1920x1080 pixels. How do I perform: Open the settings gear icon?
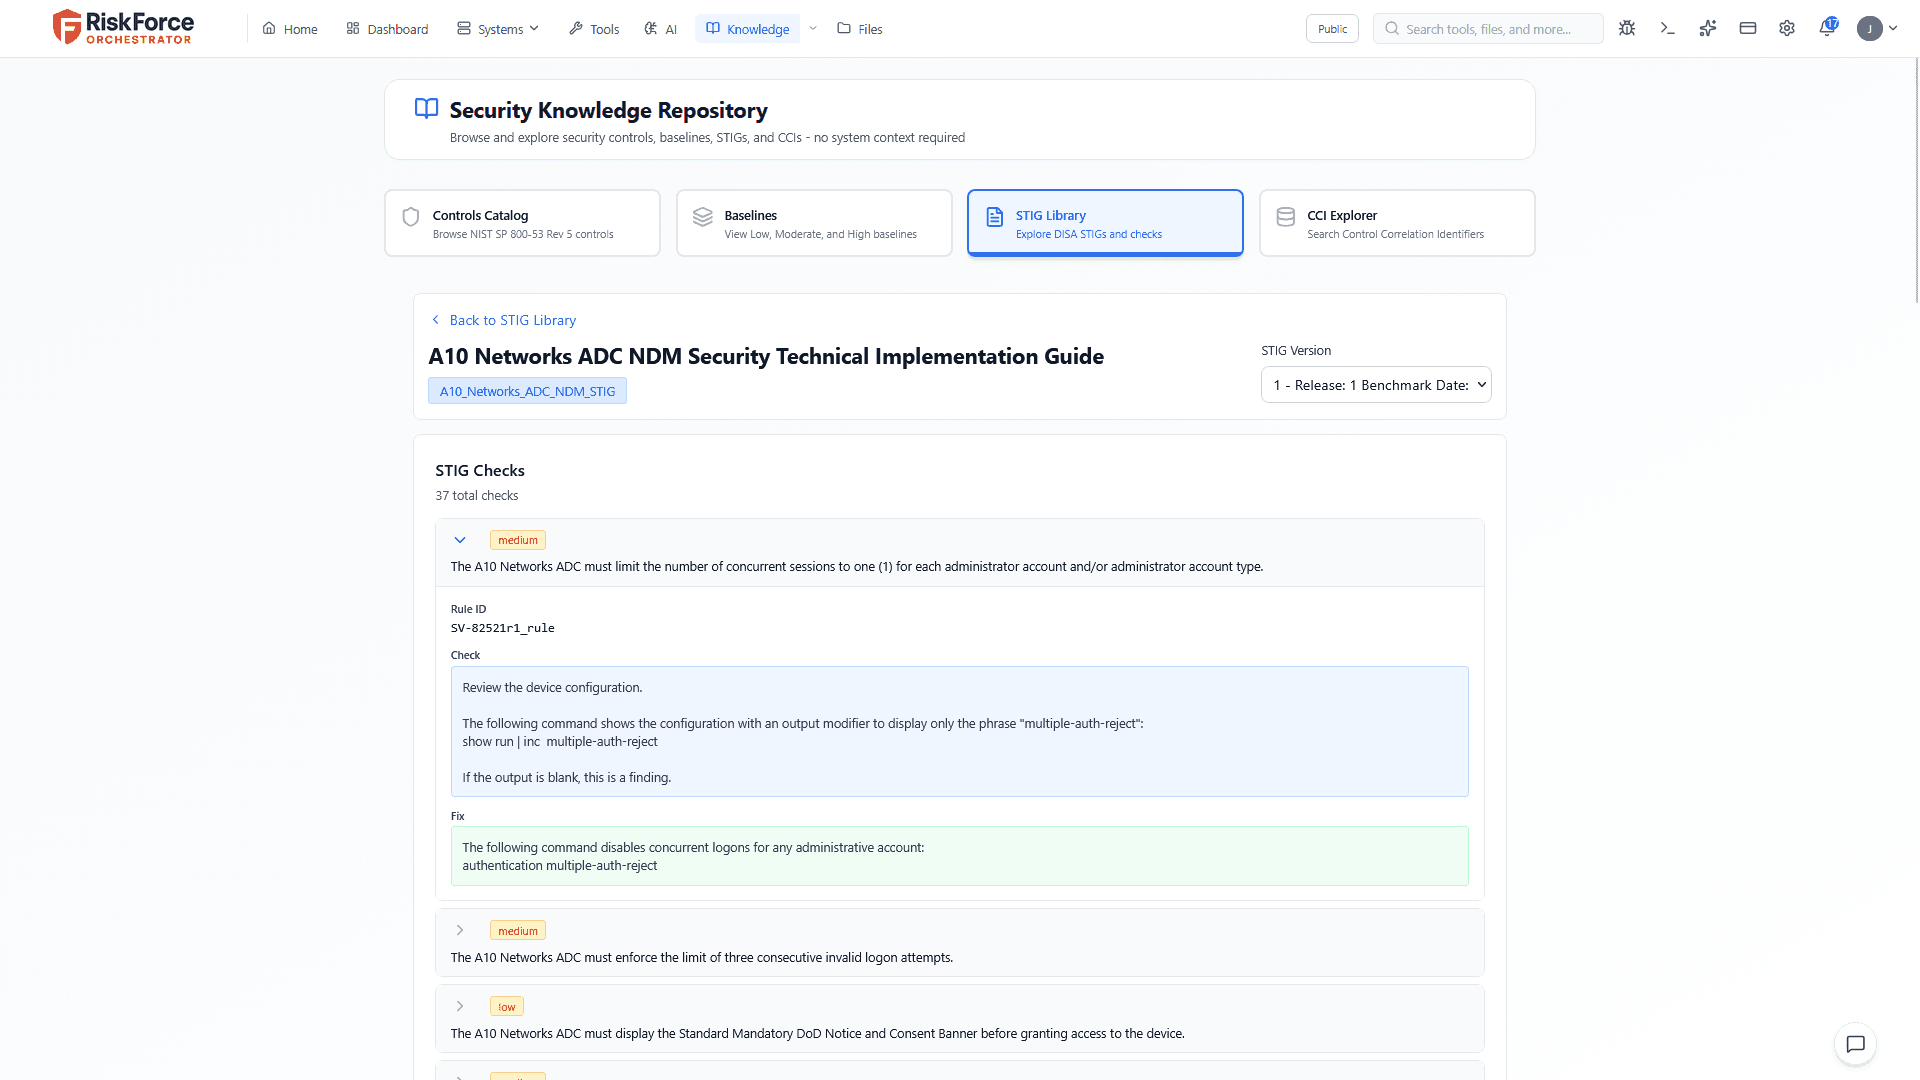[1787, 29]
